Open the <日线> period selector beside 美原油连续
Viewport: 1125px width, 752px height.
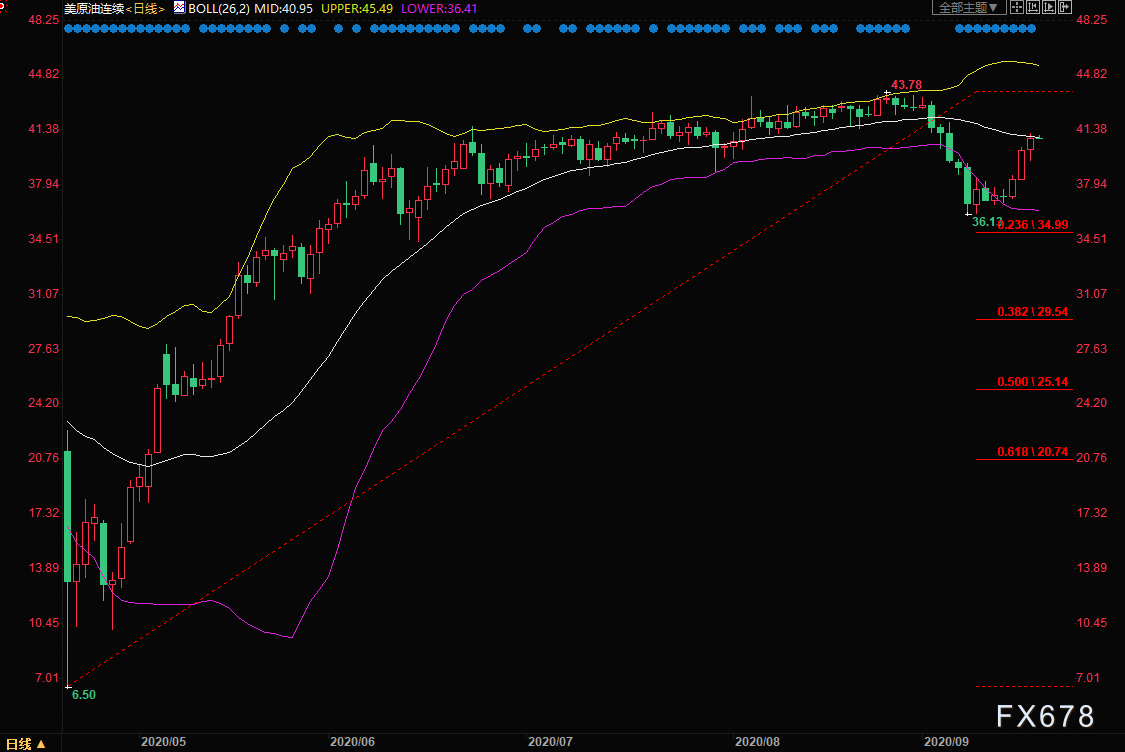[x=145, y=9]
